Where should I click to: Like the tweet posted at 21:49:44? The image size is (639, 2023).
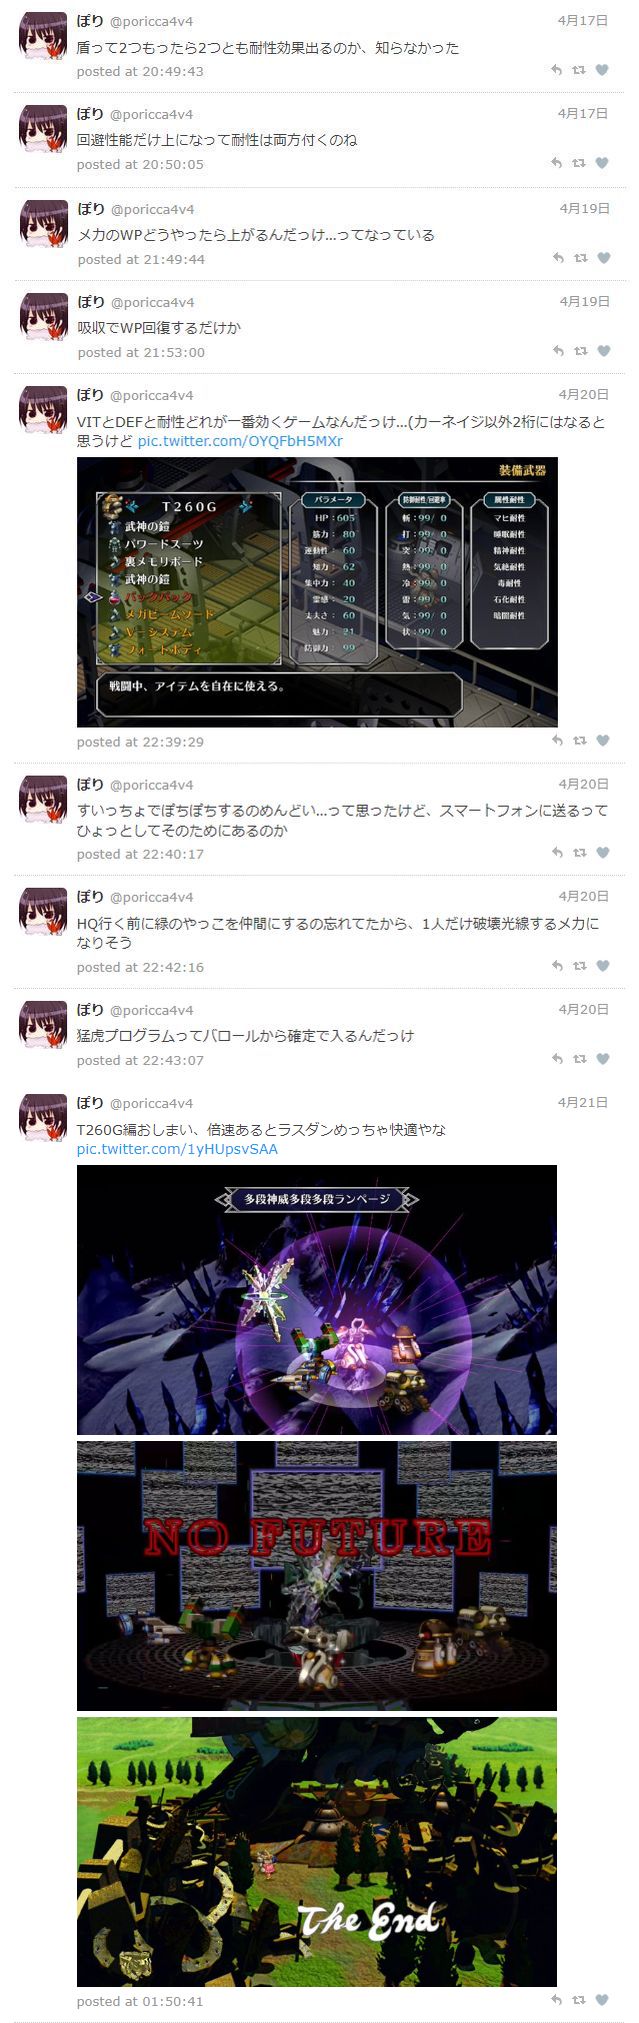point(602,258)
